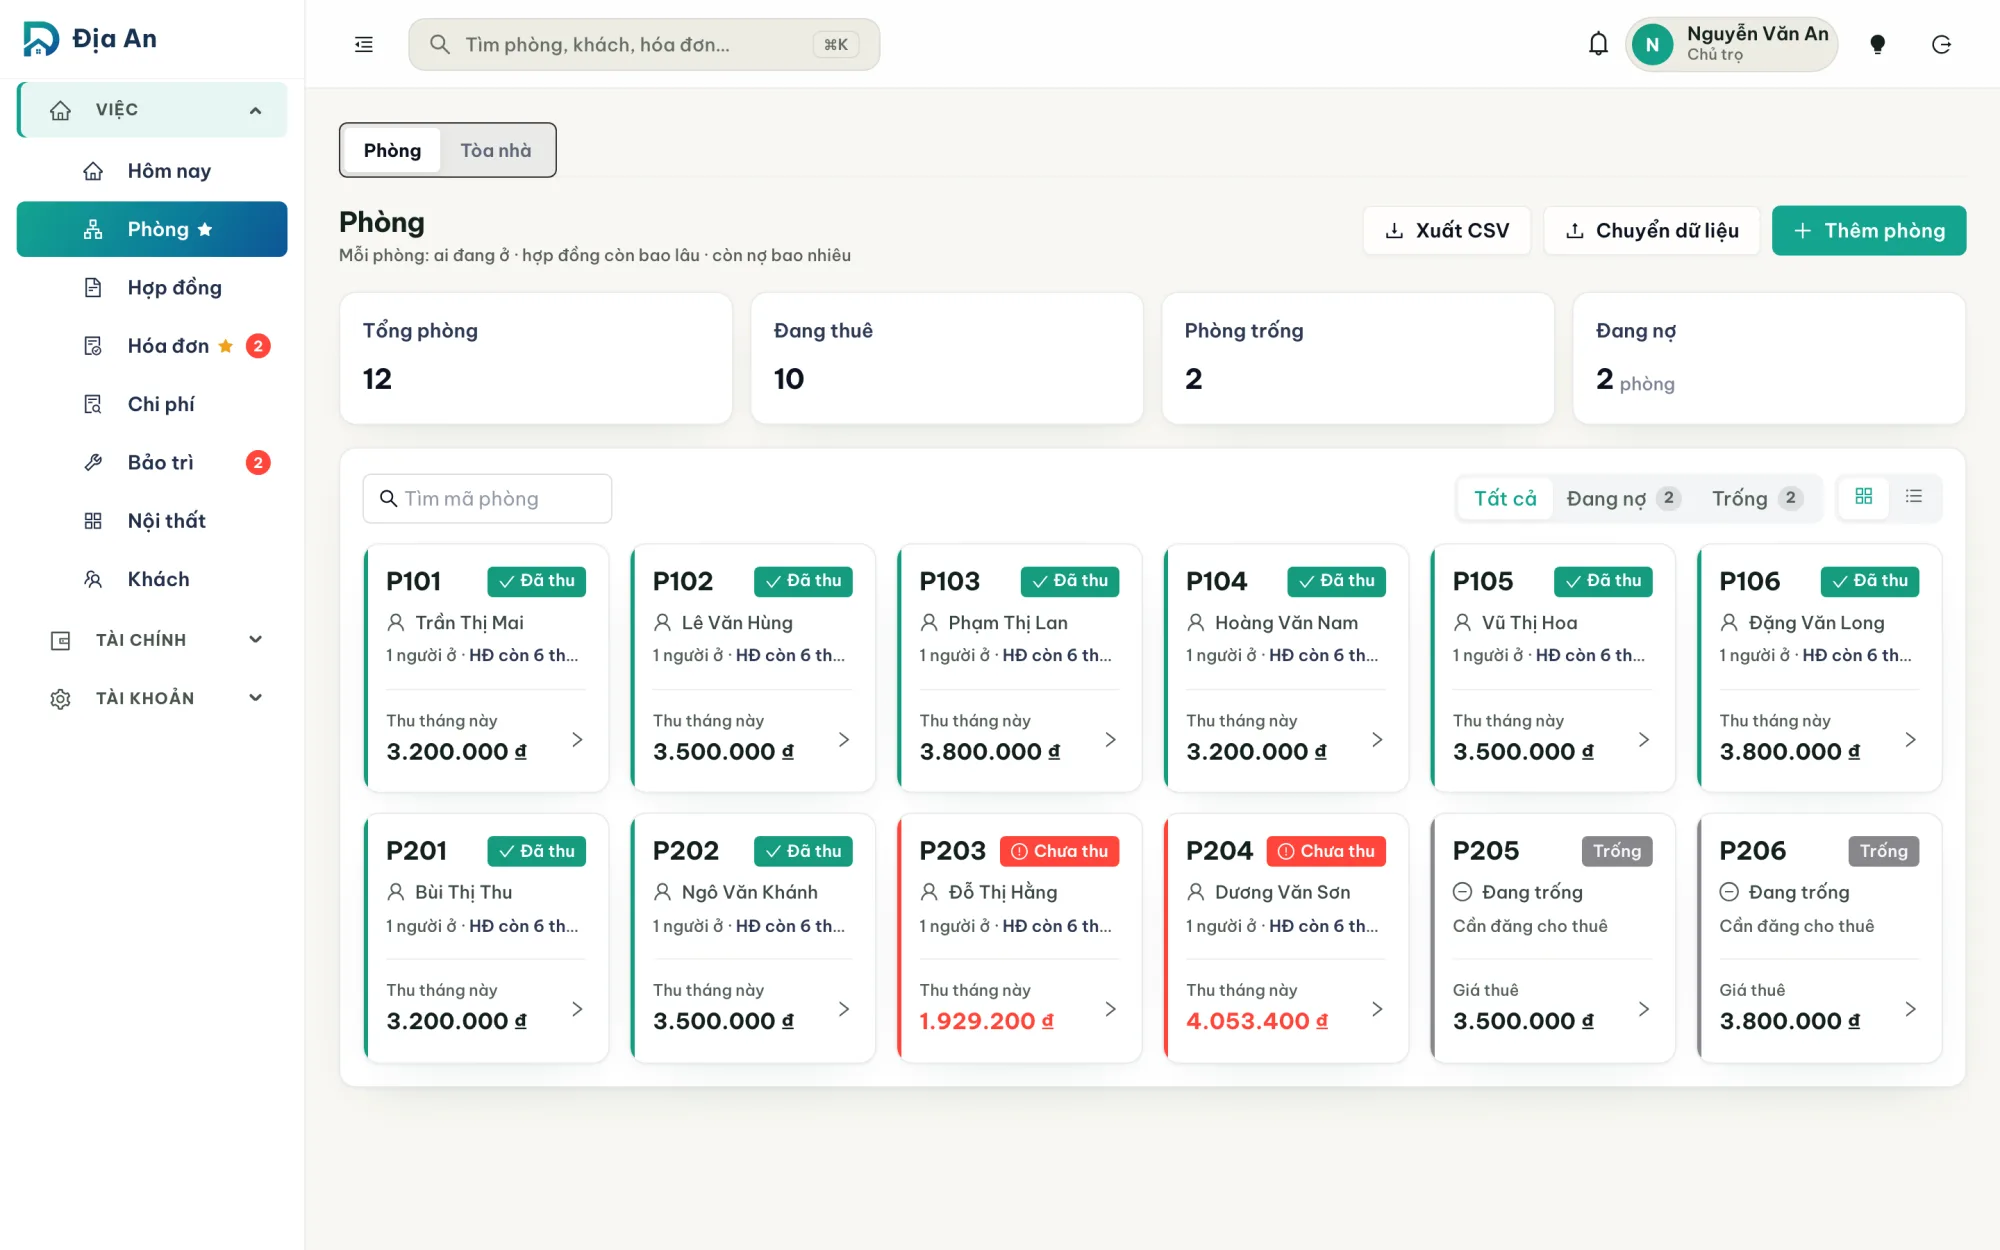Filter rooms by Tất cả

coord(1505,498)
